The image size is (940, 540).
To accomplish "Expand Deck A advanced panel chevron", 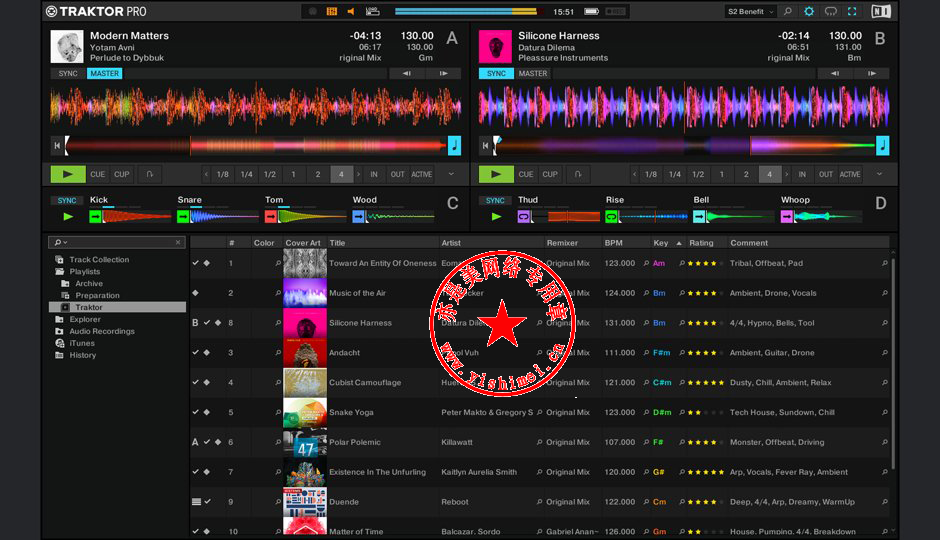I will [451, 174].
